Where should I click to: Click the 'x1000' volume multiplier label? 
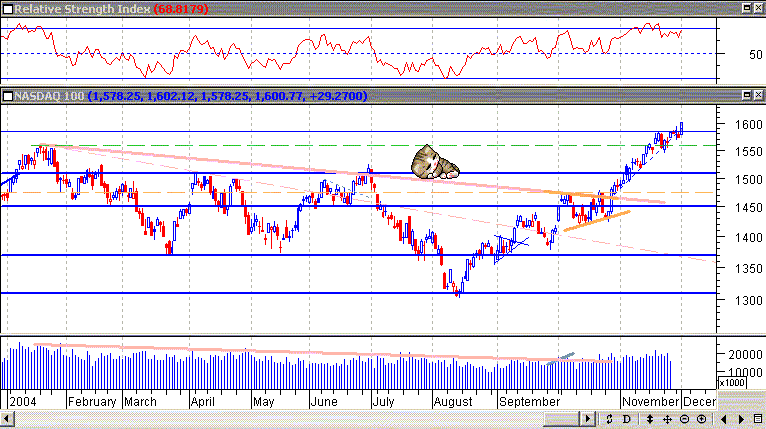pyautogui.click(x=732, y=383)
